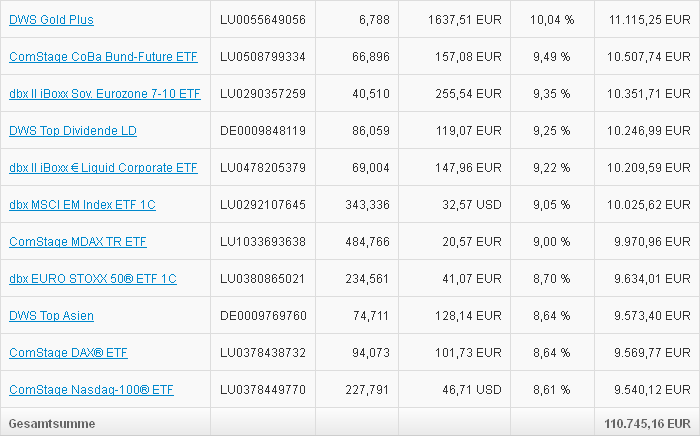Click the 9,25 % share cell
Screen dimensions: 700x436
[x=552, y=131]
